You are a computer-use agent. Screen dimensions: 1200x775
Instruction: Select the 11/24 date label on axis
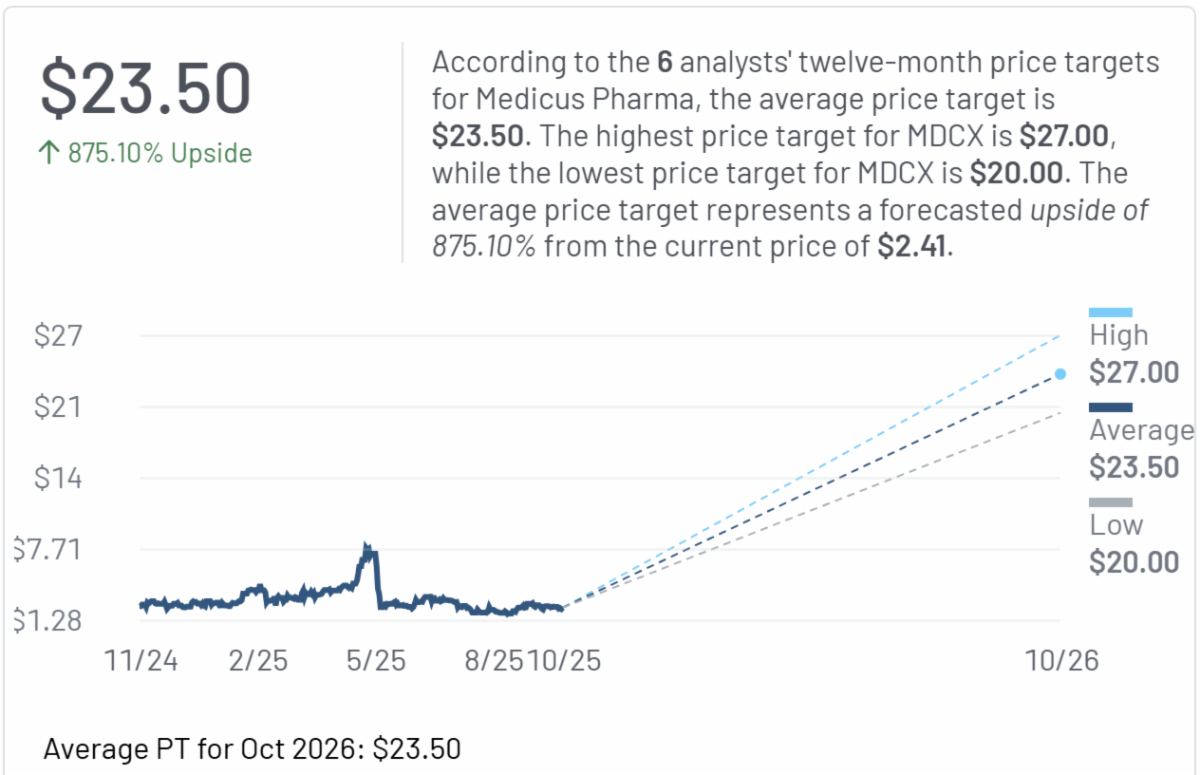[141, 661]
